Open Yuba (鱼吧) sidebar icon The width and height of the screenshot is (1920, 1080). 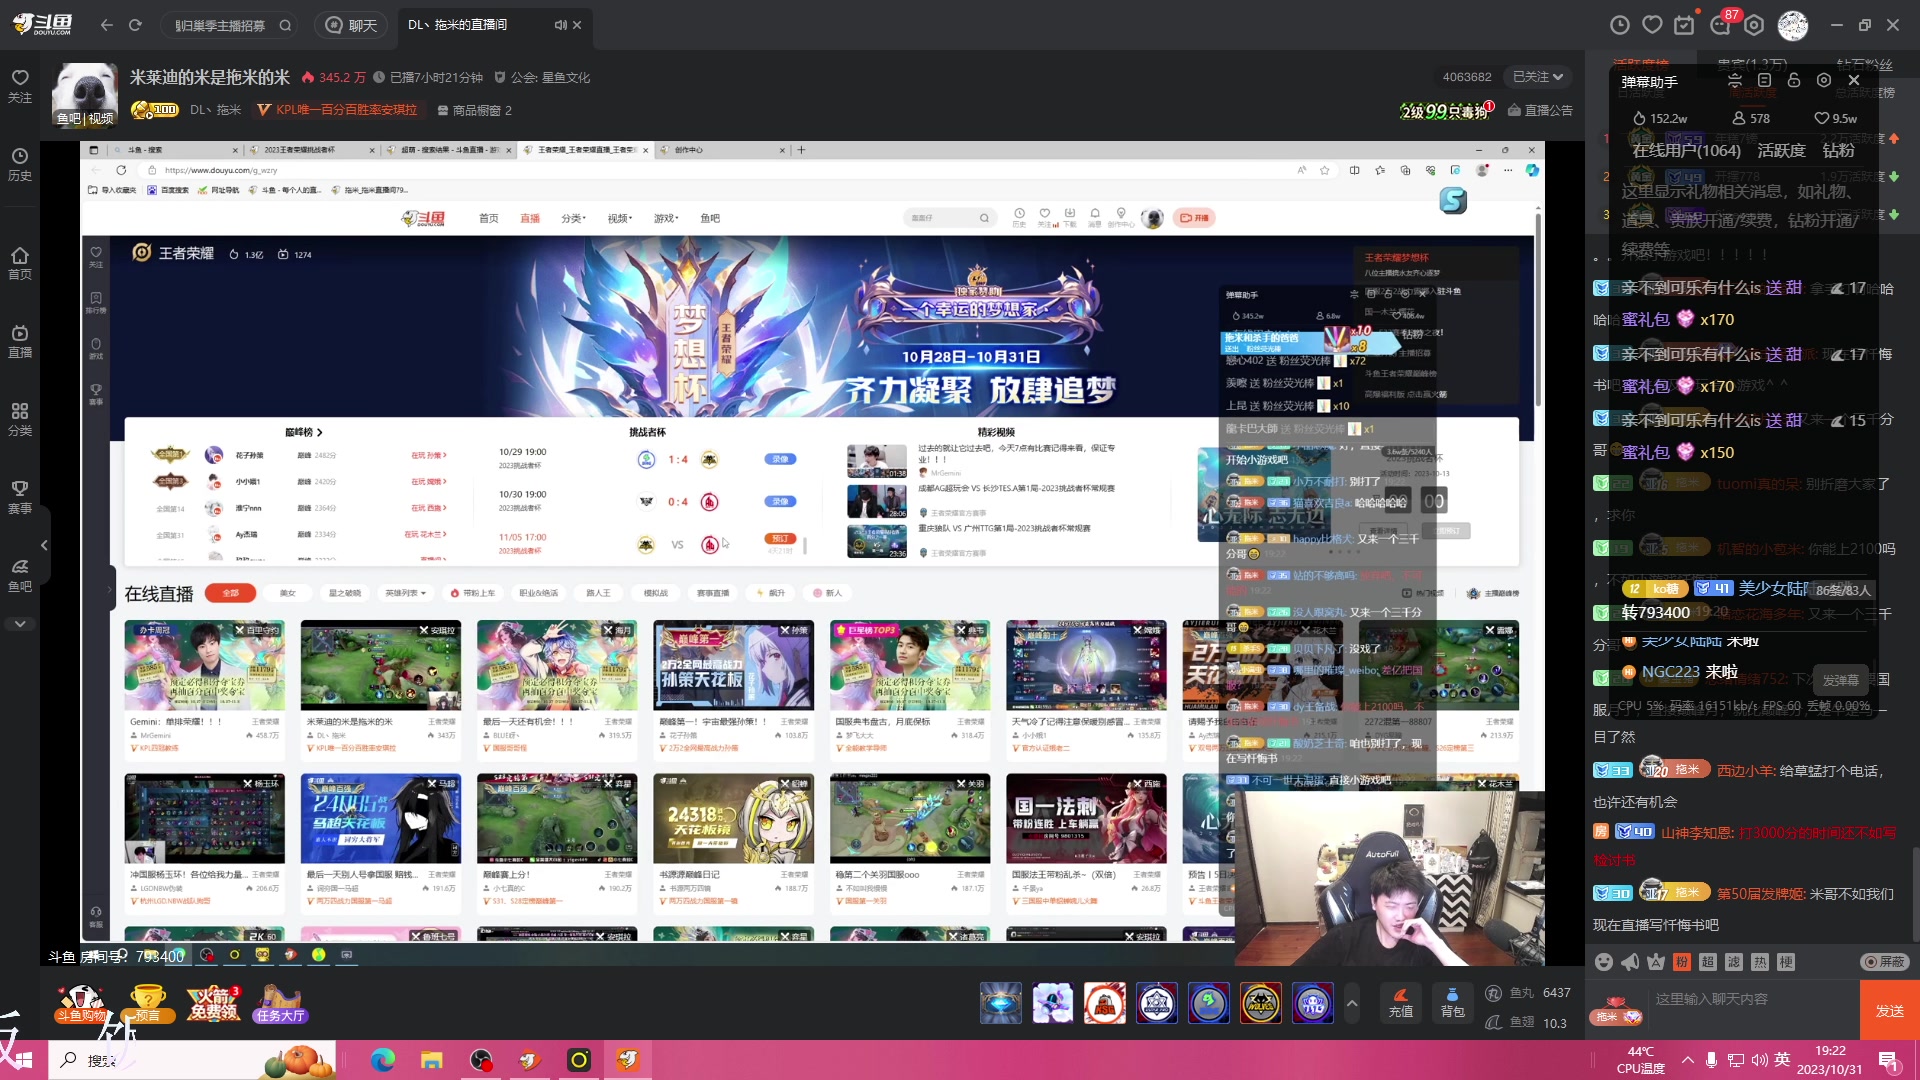click(x=20, y=576)
